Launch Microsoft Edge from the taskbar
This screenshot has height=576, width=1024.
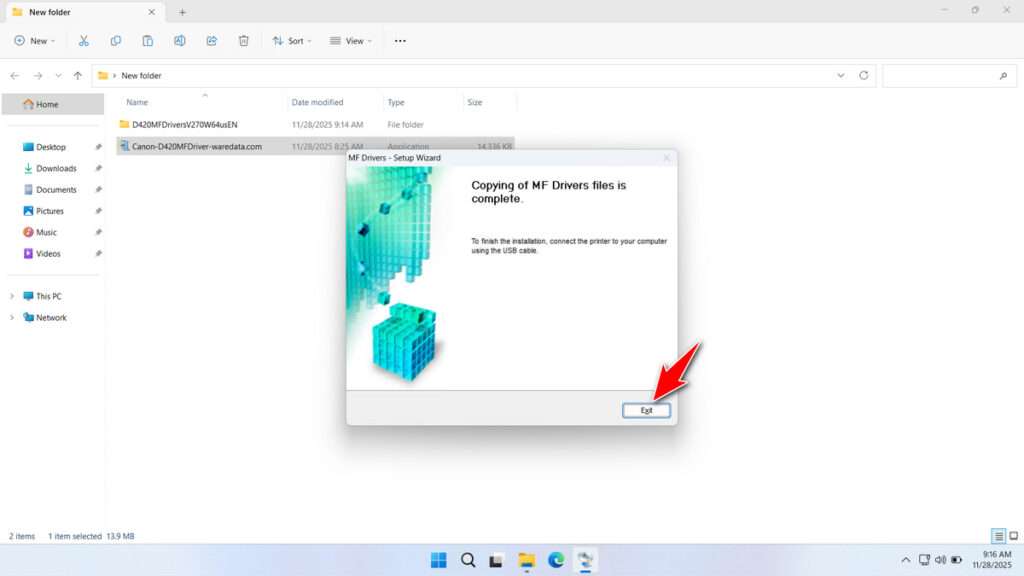tap(556, 561)
